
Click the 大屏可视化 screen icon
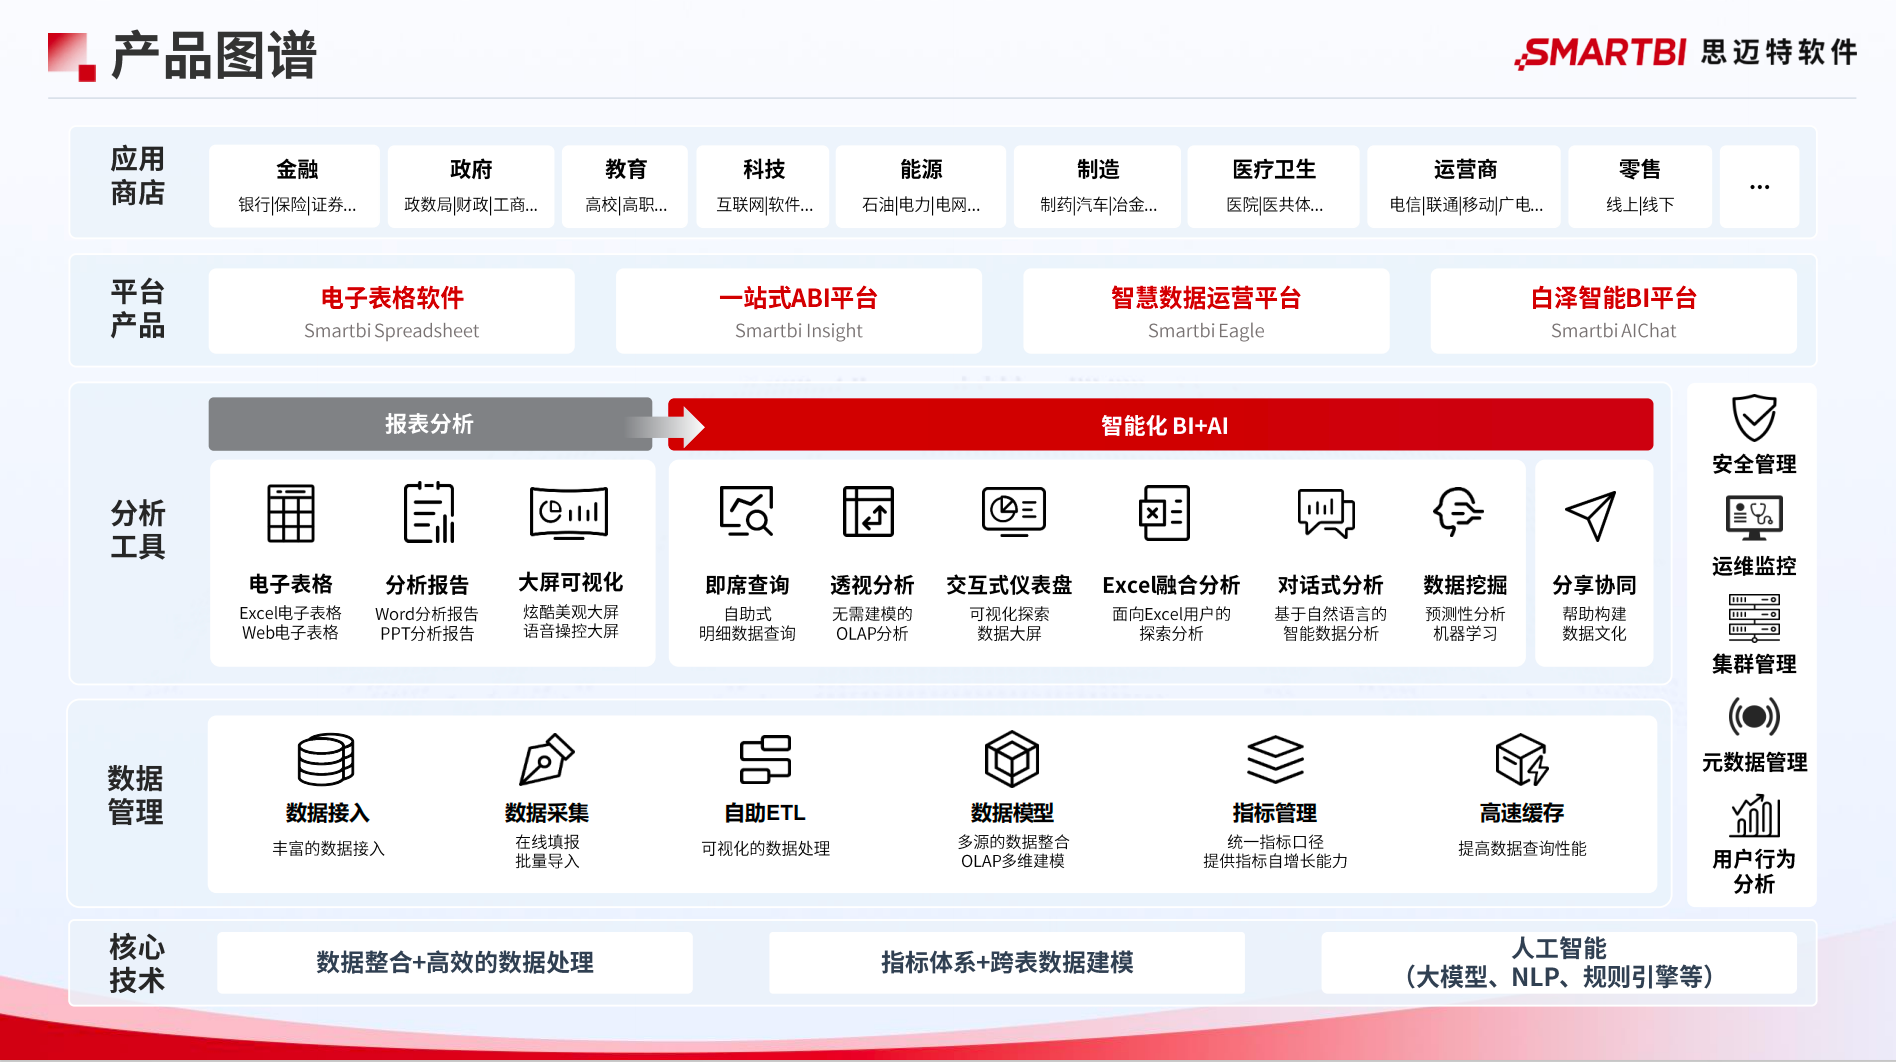[569, 513]
